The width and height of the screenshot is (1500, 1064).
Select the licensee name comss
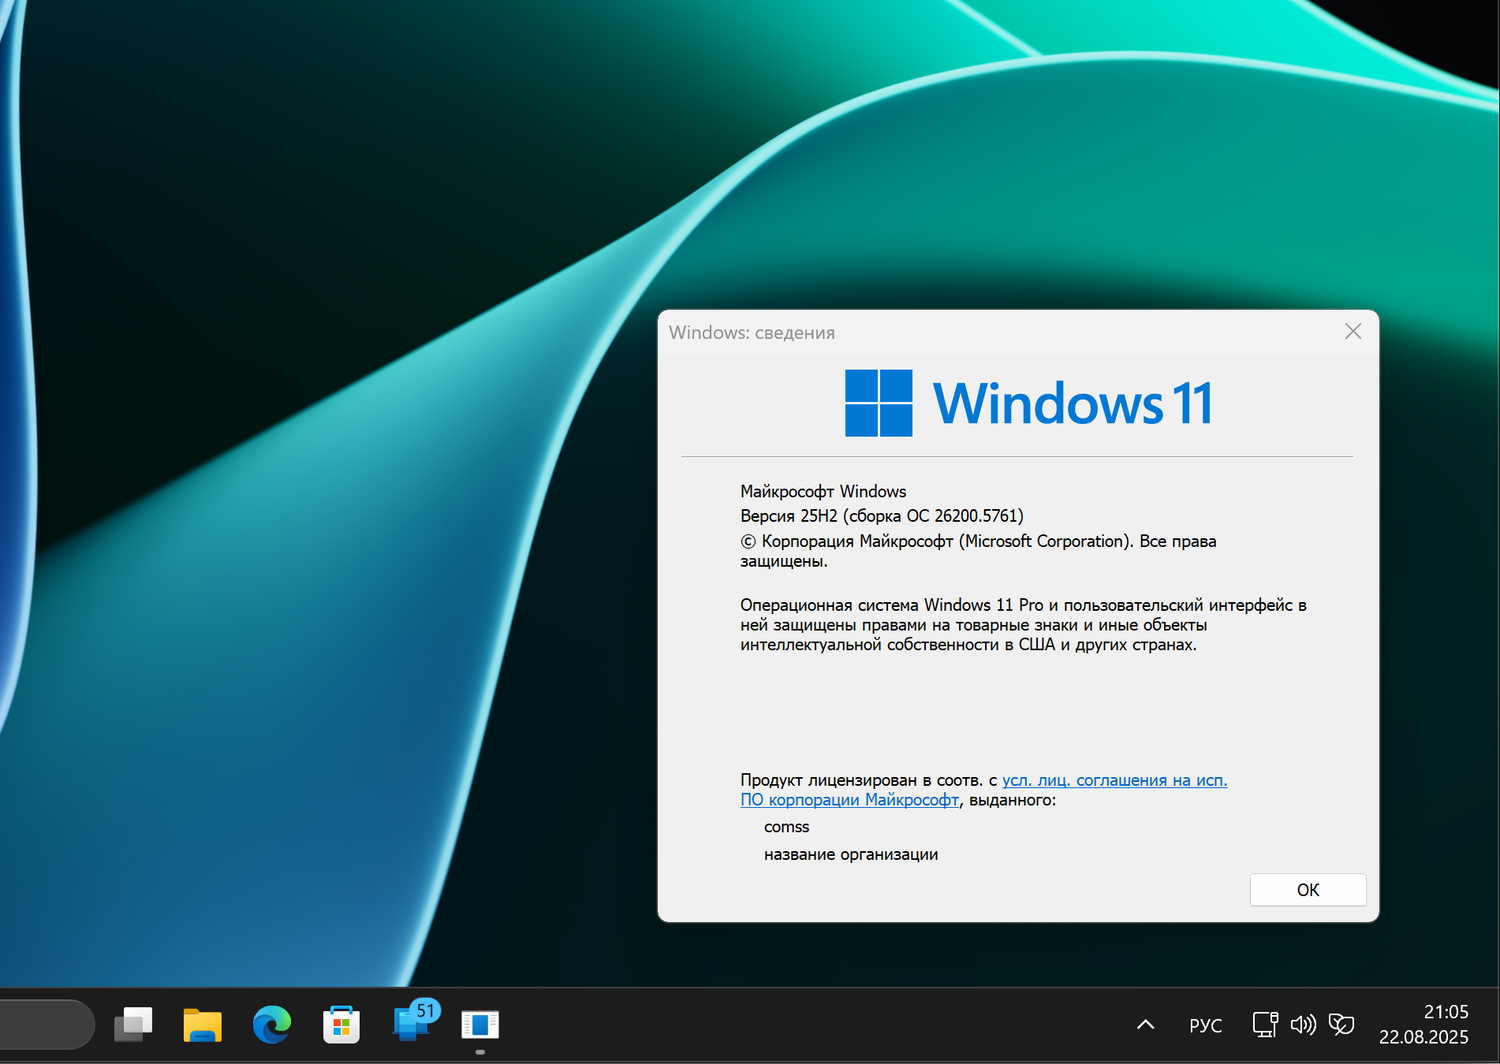coord(786,827)
